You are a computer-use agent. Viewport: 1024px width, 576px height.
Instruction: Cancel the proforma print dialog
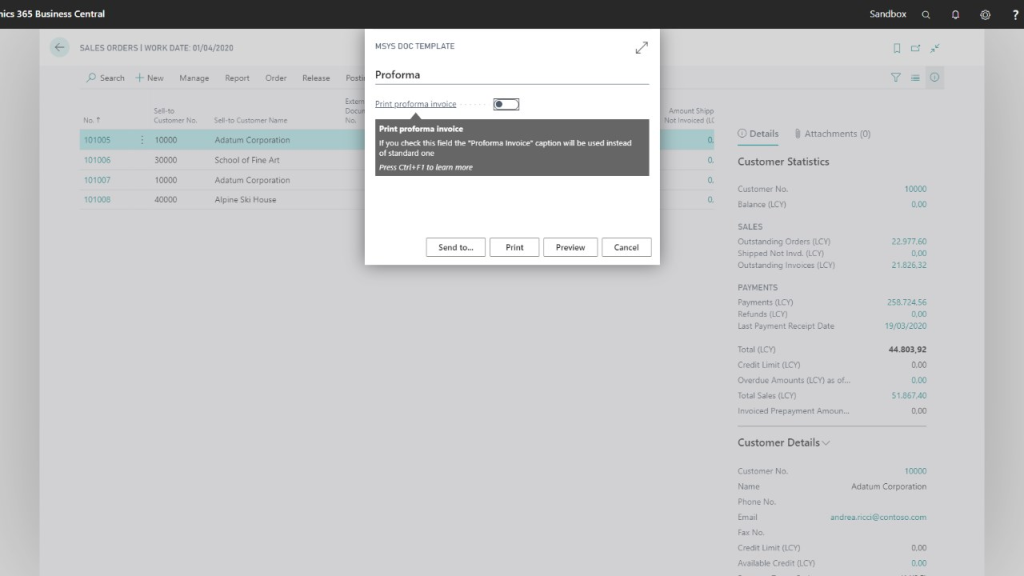[626, 247]
